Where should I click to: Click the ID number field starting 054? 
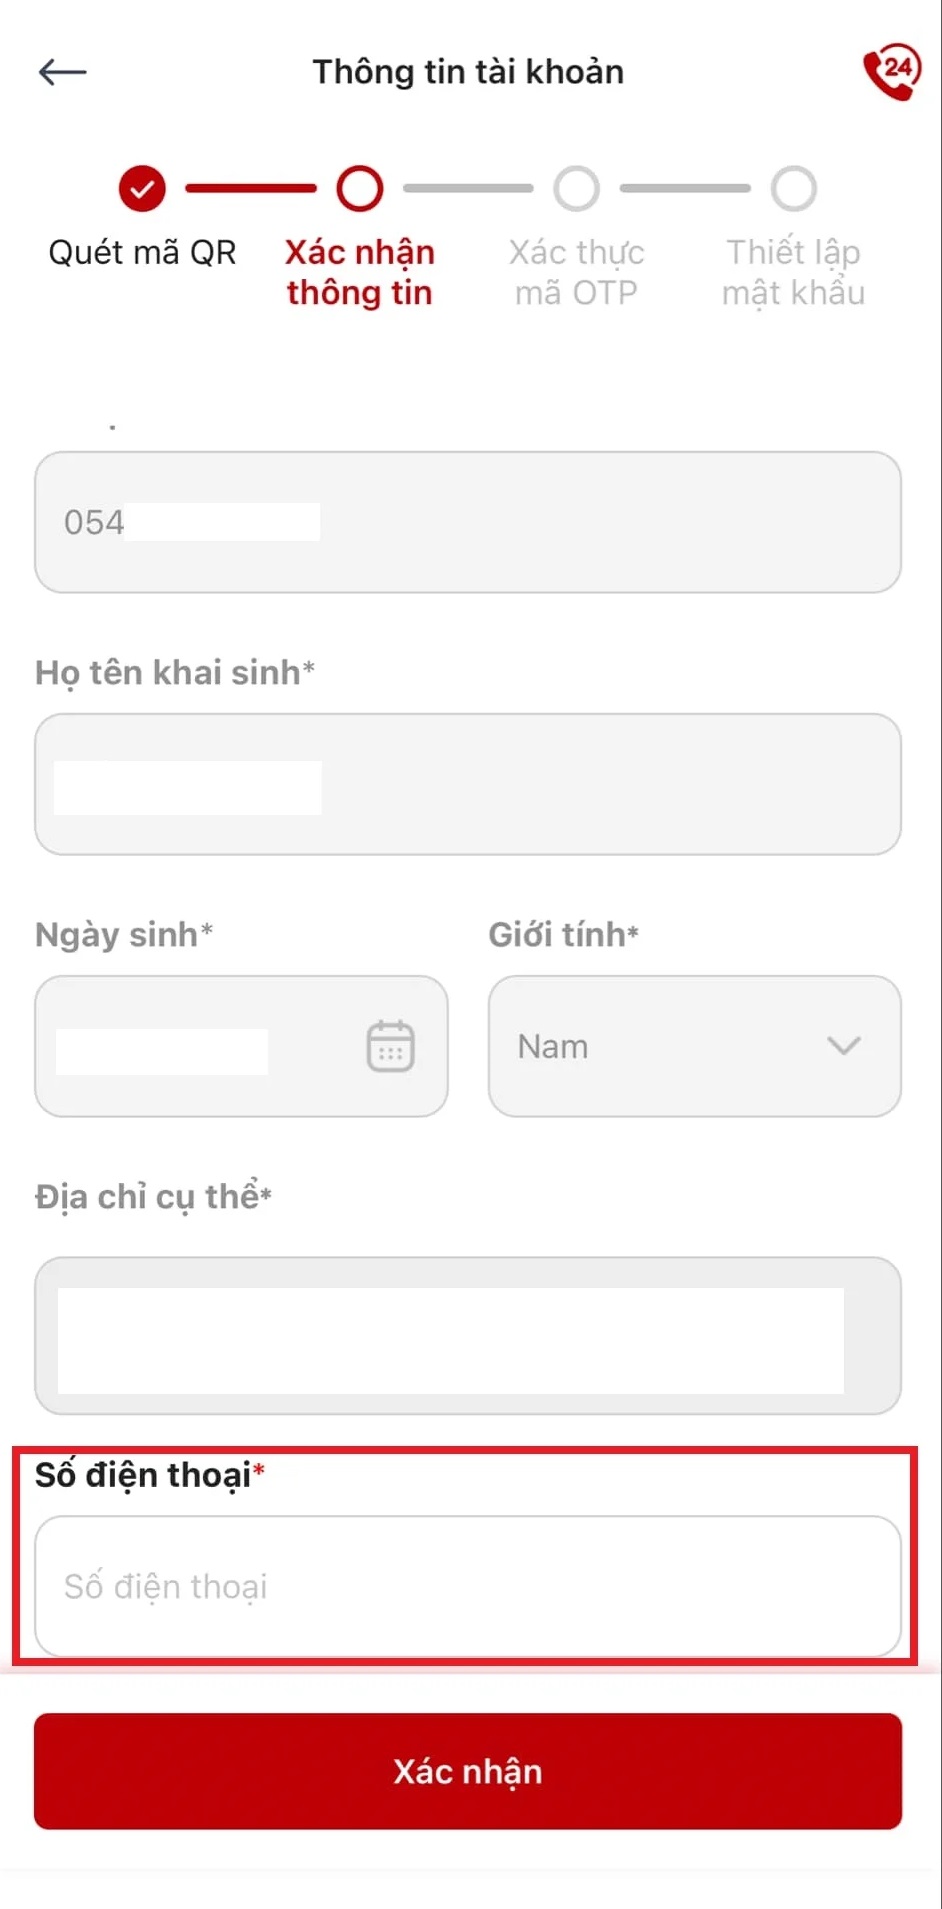pos(468,522)
